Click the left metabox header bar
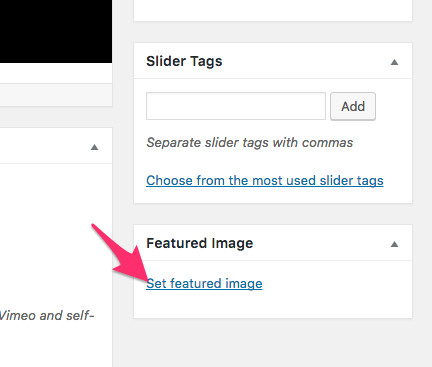 [x=56, y=146]
